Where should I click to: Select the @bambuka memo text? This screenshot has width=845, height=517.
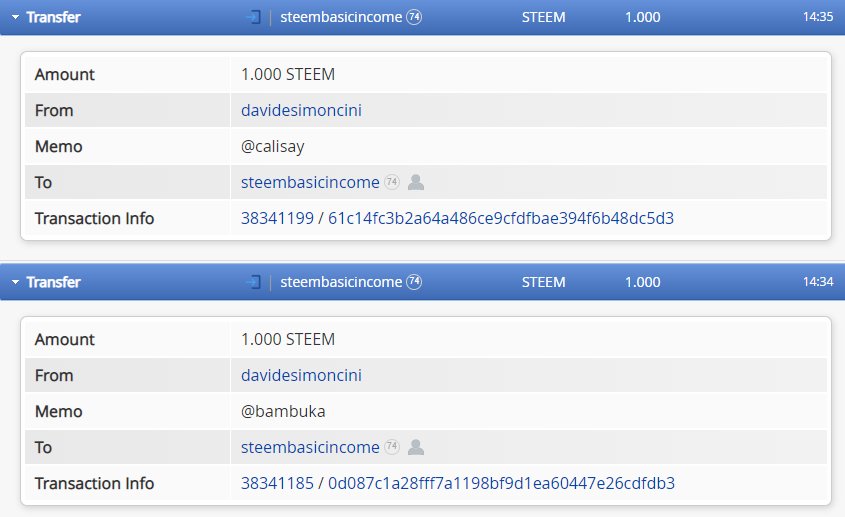pyautogui.click(x=283, y=411)
